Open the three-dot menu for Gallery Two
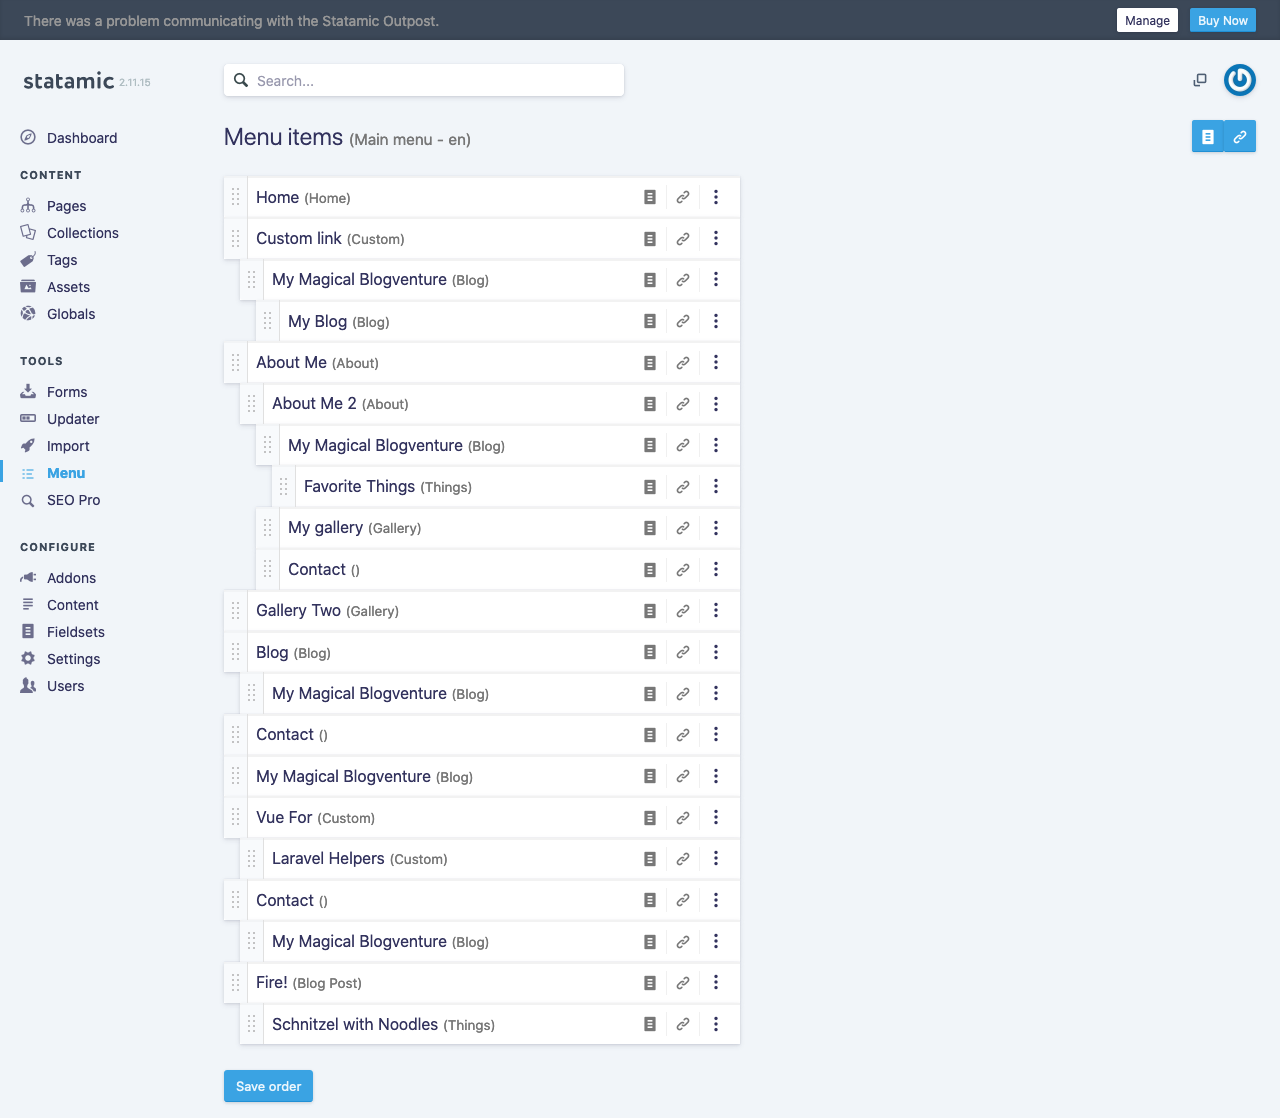Viewport: 1280px width, 1118px height. (x=716, y=610)
